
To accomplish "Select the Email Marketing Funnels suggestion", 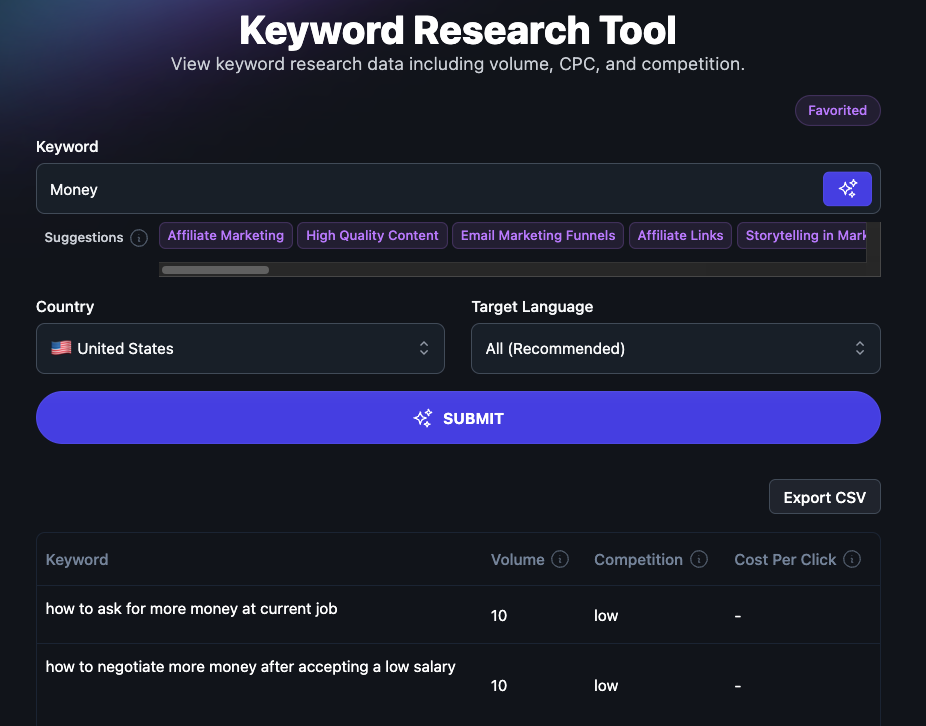I will point(538,236).
